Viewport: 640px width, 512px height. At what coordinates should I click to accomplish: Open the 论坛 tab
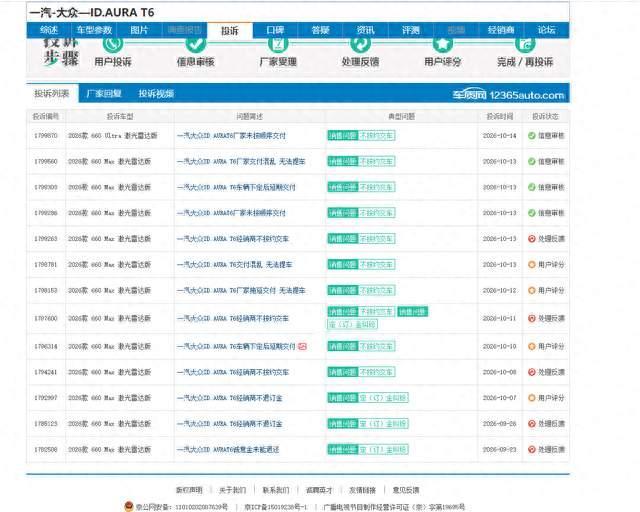coord(546,30)
